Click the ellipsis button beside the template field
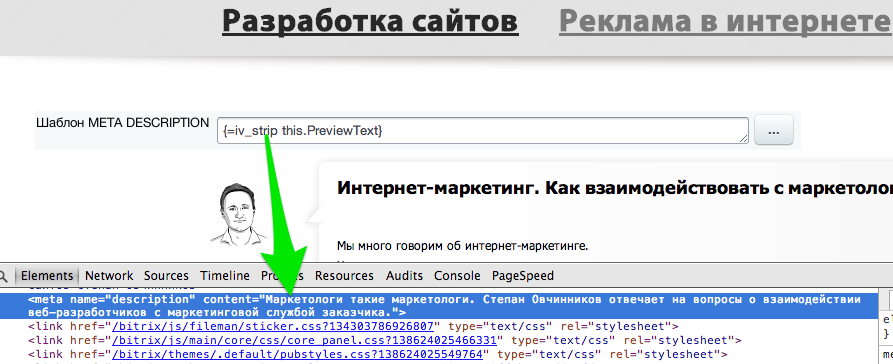Viewport: 893px width, 364px height. (773, 130)
